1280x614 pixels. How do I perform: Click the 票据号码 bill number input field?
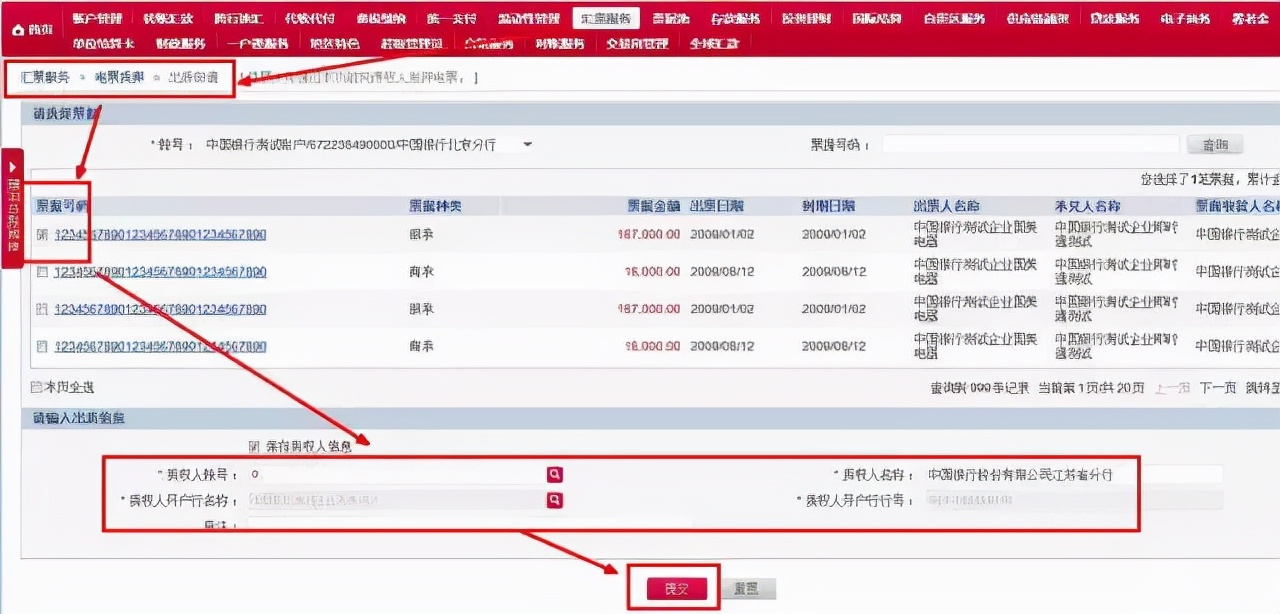point(1030,143)
